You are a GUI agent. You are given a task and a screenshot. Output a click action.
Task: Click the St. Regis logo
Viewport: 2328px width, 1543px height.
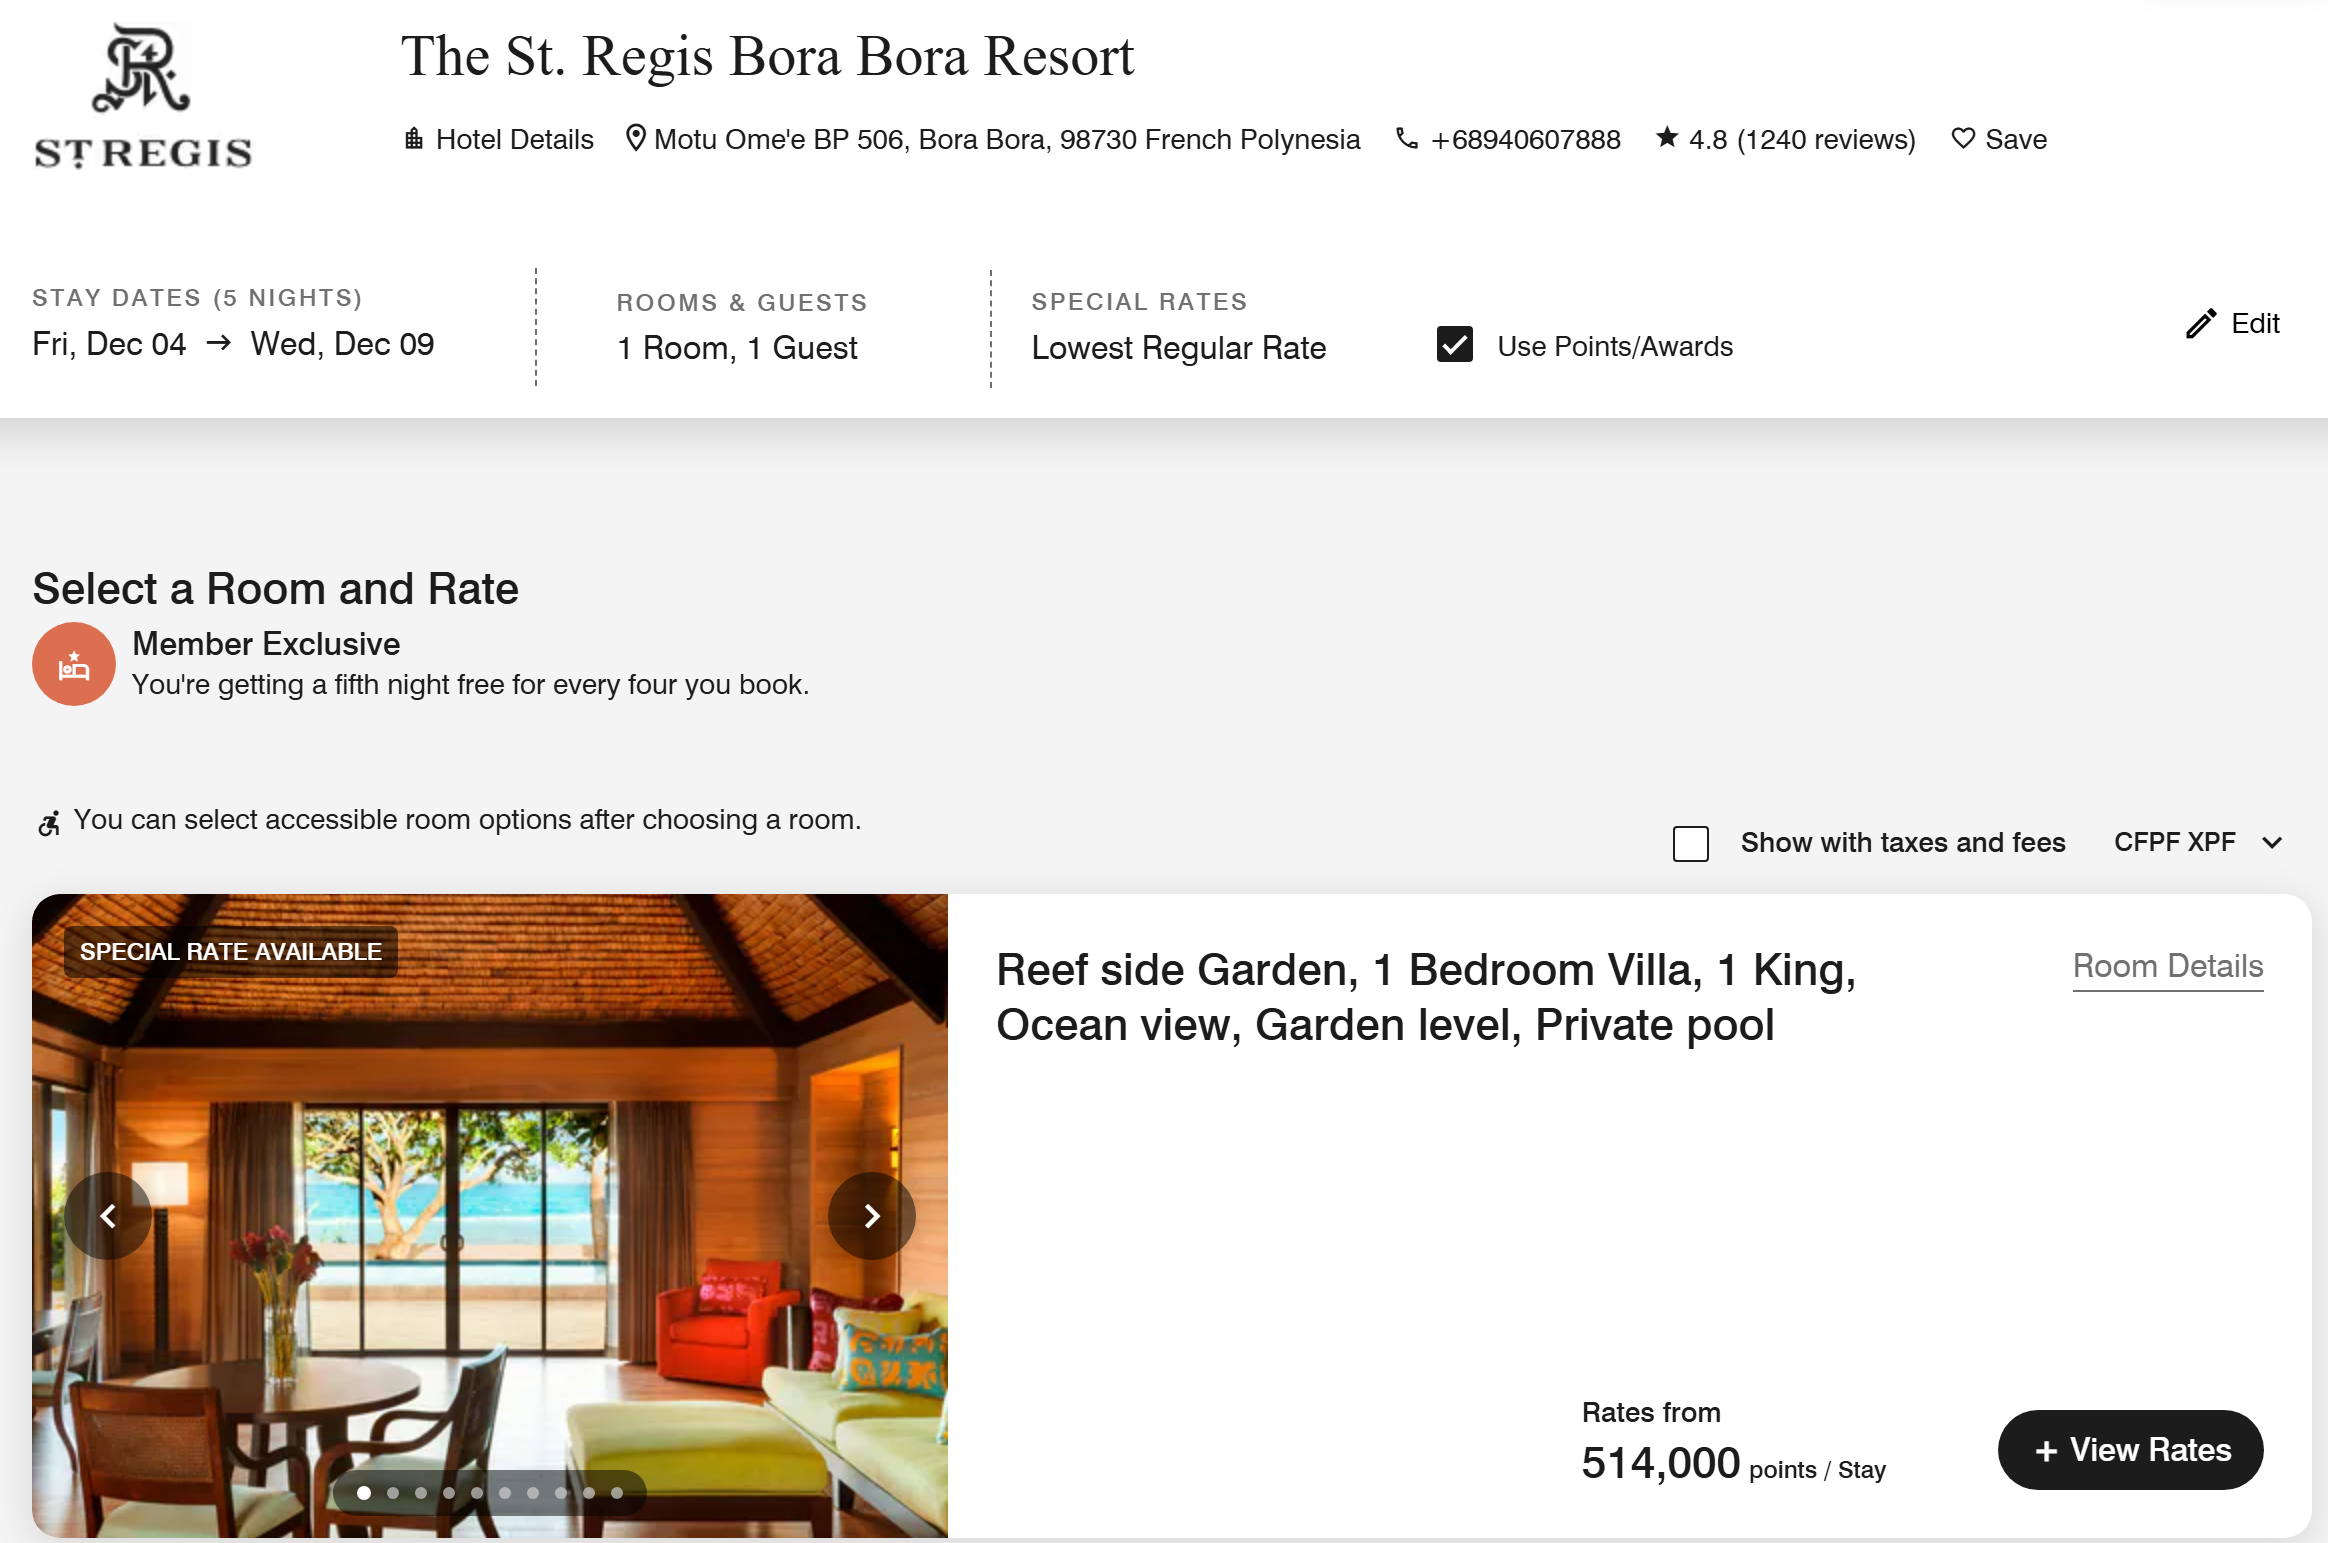click(x=142, y=96)
